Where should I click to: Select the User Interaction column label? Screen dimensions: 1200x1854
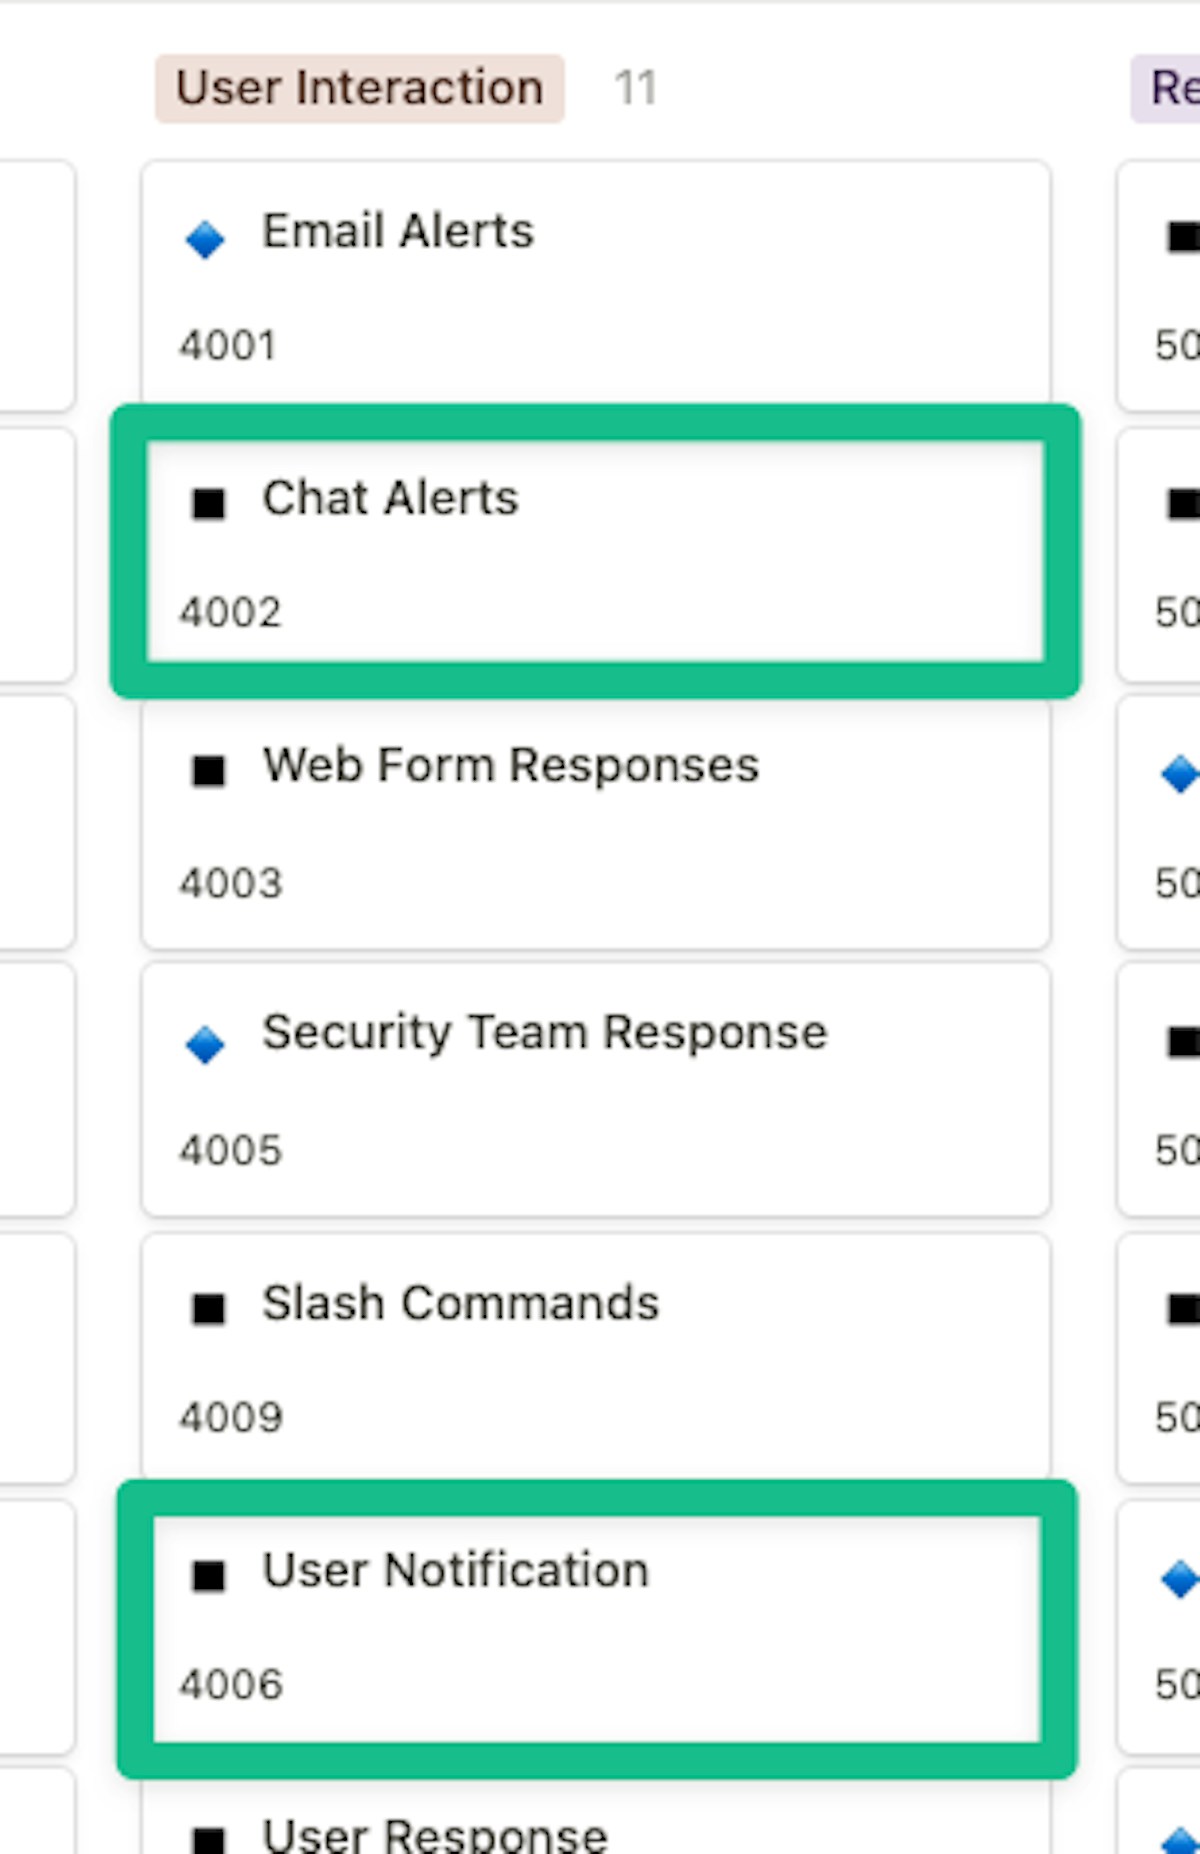(x=359, y=88)
